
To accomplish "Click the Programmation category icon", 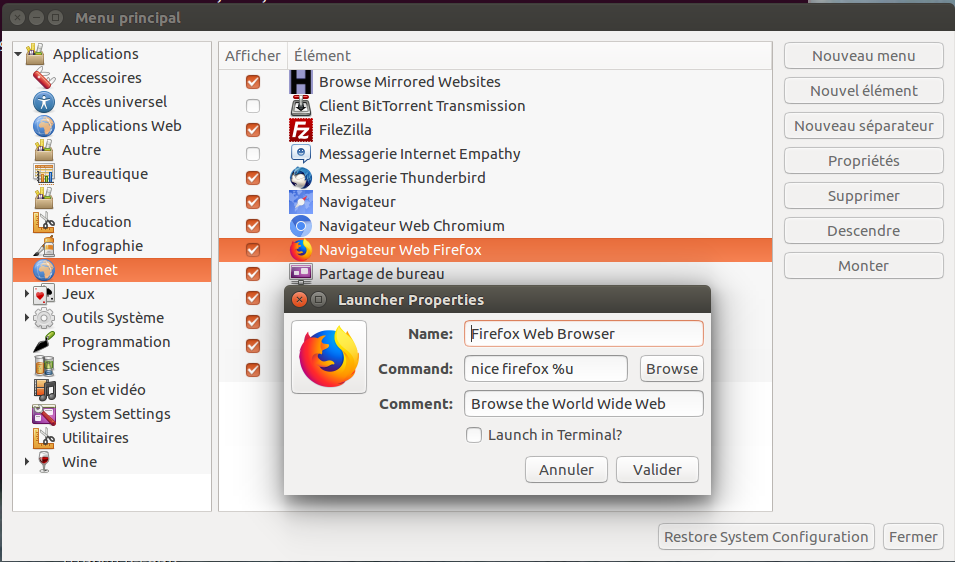I will tap(44, 342).
